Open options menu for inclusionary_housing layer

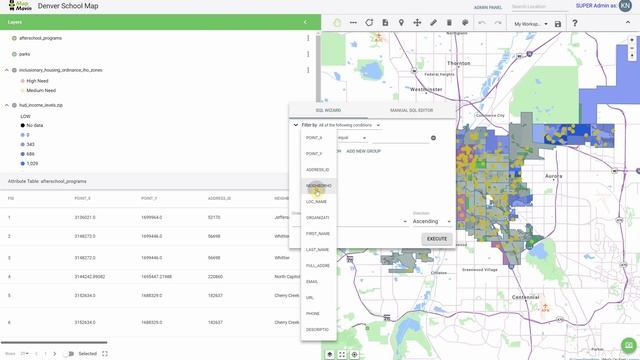click(x=308, y=70)
